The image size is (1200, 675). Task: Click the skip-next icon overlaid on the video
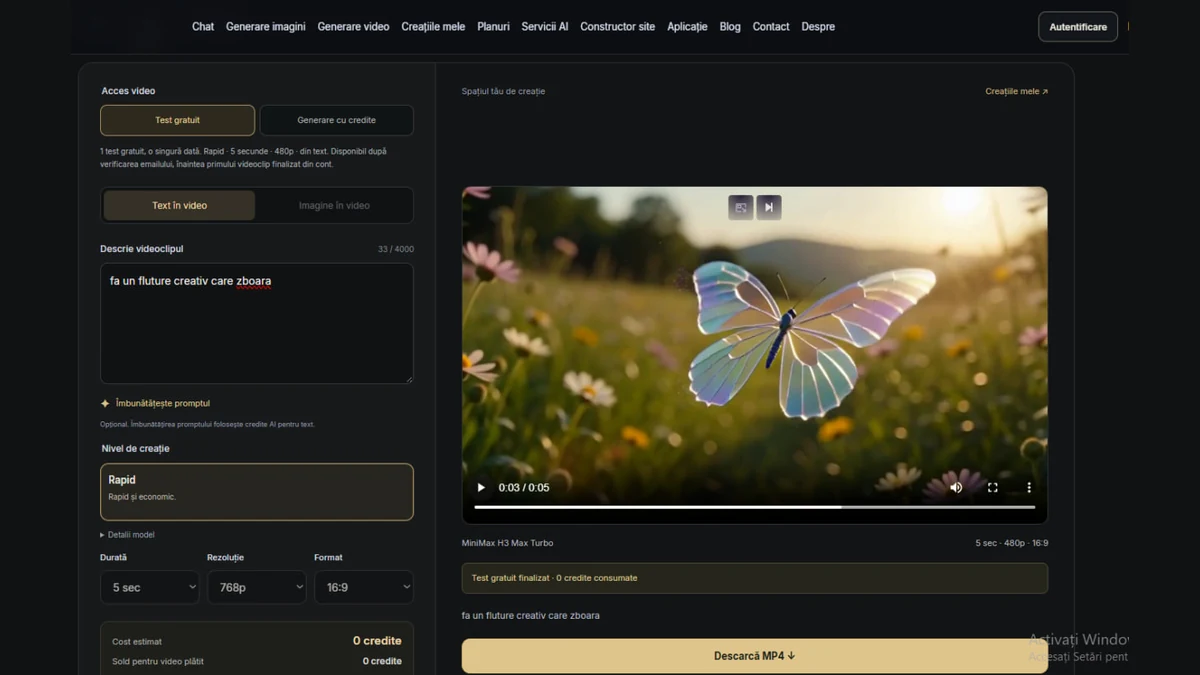(769, 207)
